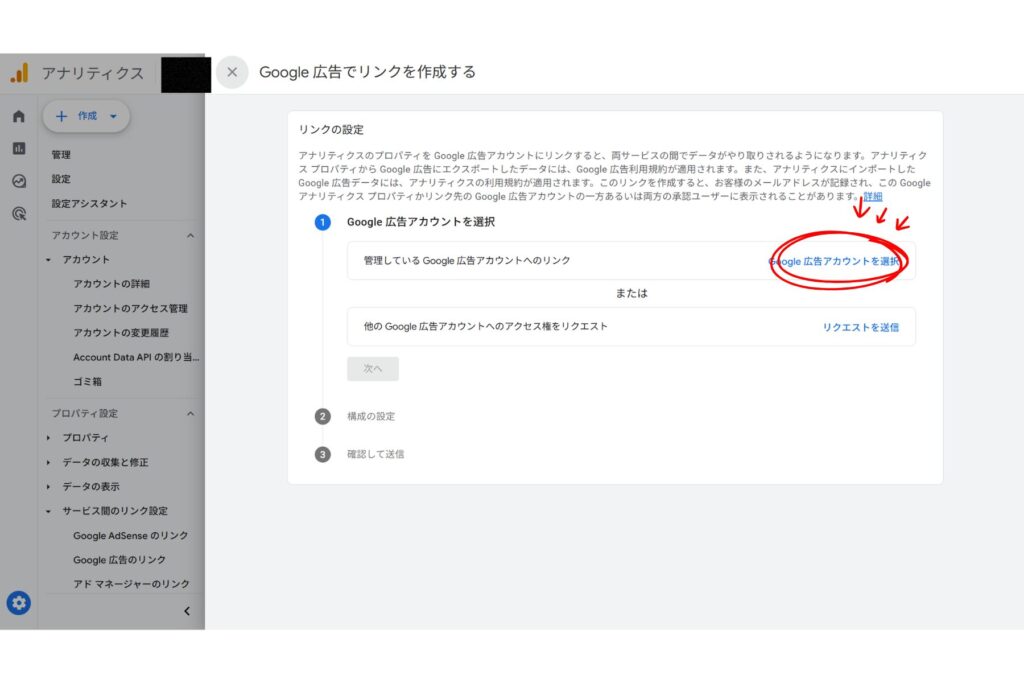Screen dimensions: 1024x683
Task: Click the 次へ button
Action: (373, 368)
